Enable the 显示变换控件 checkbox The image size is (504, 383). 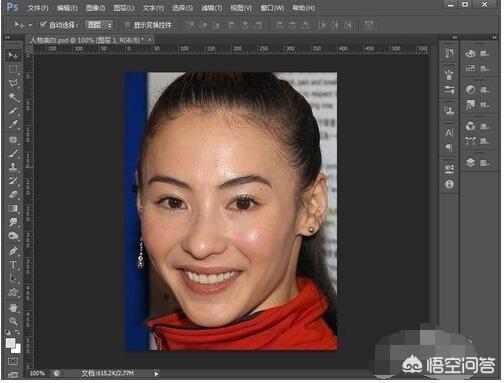click(x=127, y=25)
